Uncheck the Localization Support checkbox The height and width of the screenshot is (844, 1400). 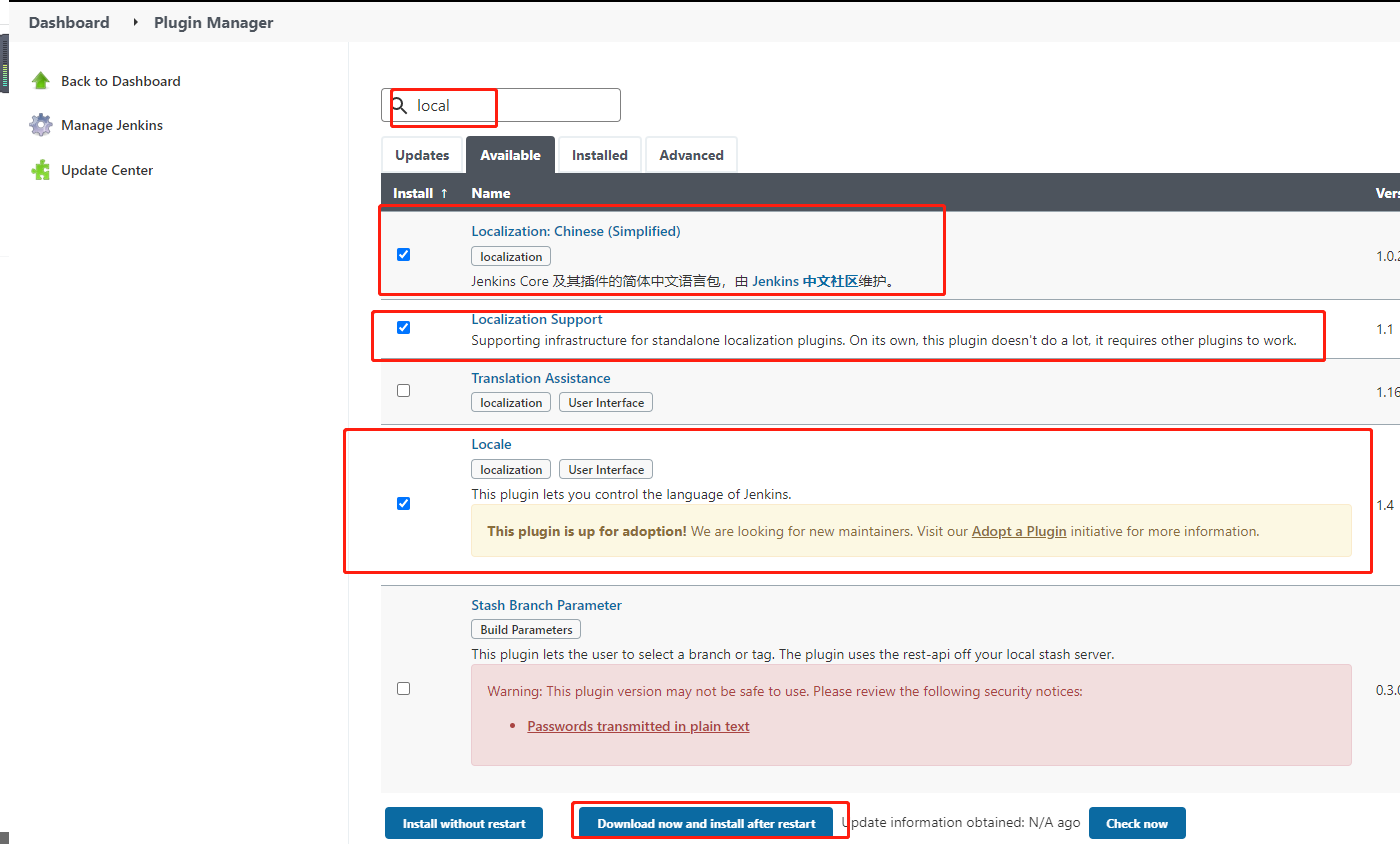click(403, 327)
